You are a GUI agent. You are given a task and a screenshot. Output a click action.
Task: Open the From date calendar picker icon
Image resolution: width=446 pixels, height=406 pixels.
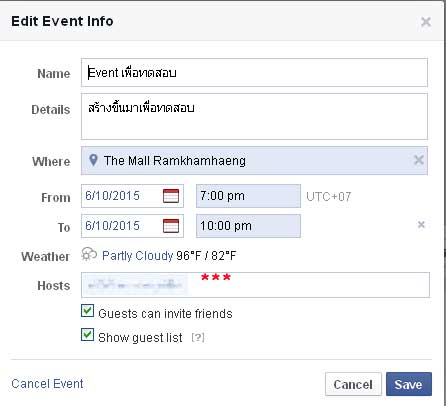[x=171, y=196]
